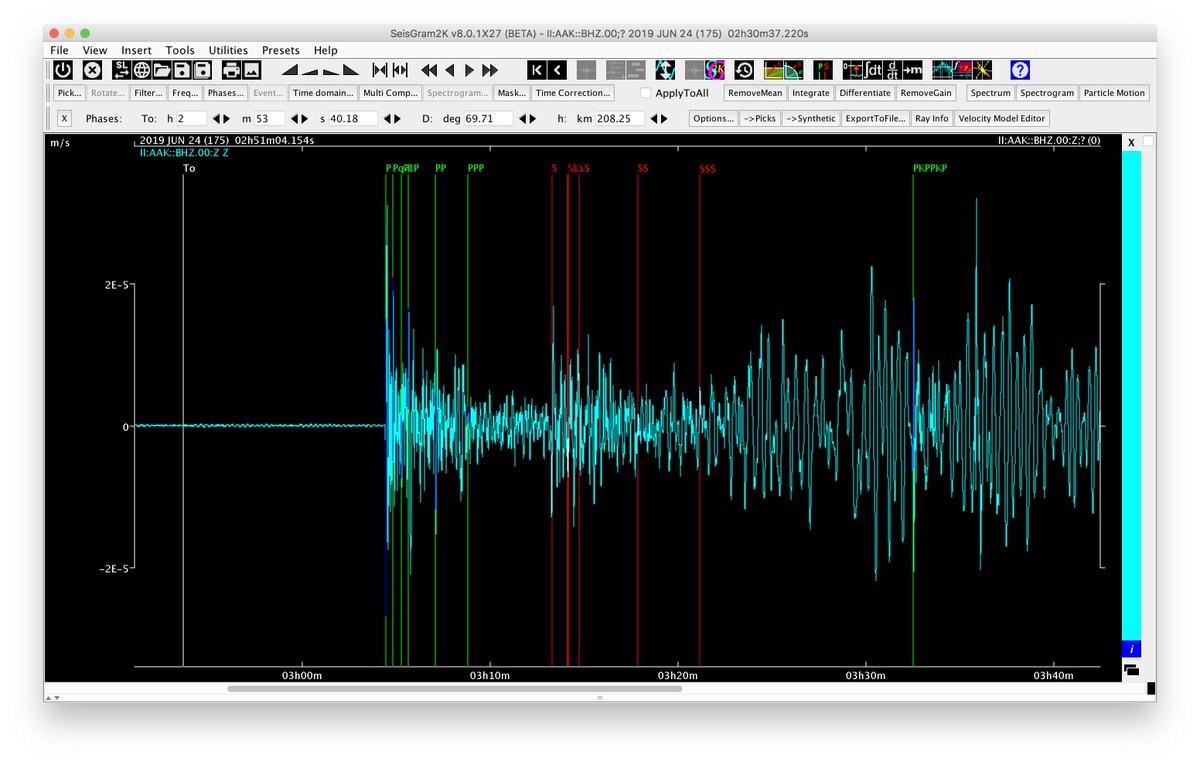Click the time compress icon with inward arrows
1200x765 pixels.
click(x=380, y=70)
